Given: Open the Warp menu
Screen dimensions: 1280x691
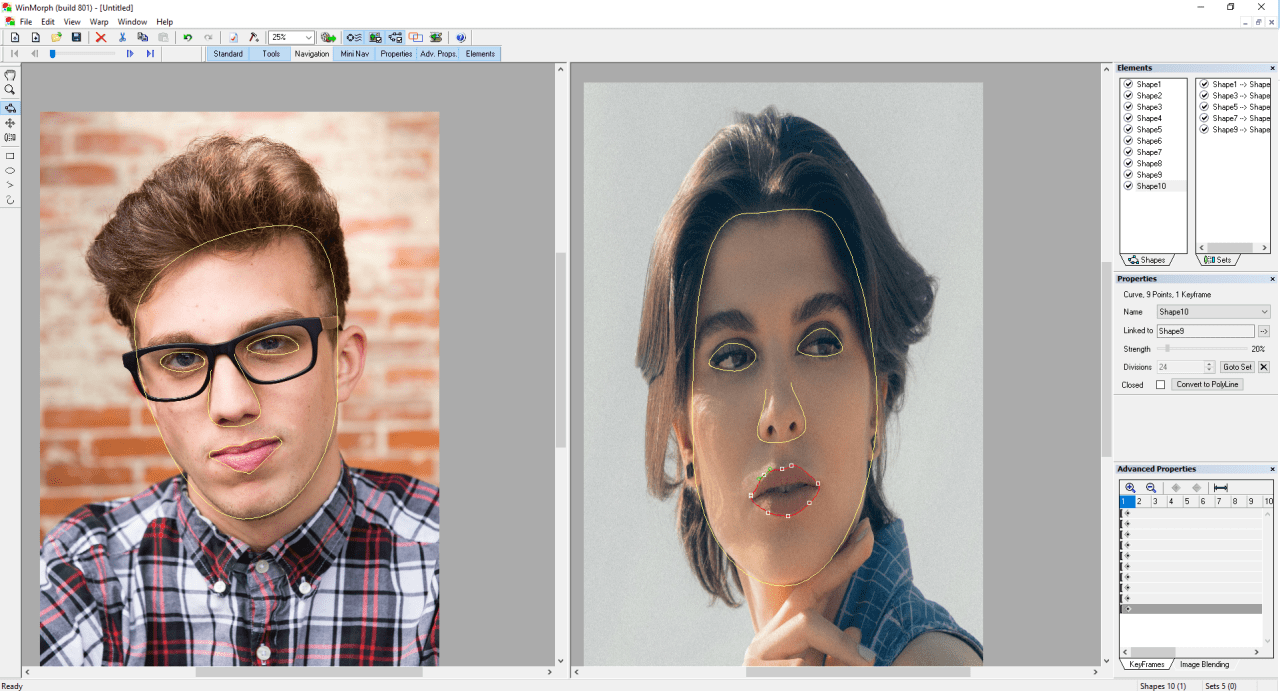Looking at the screenshot, I should pyautogui.click(x=99, y=22).
